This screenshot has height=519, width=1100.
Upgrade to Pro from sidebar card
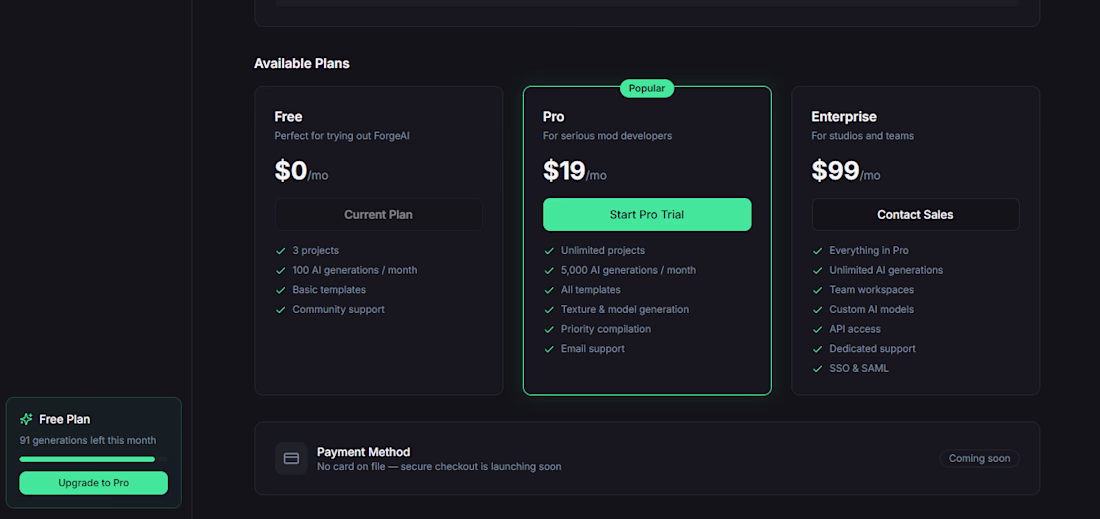point(93,483)
